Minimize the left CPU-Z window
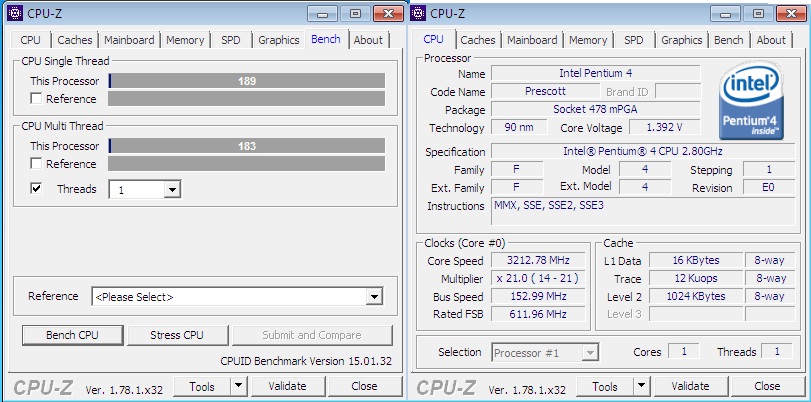 (x=322, y=14)
